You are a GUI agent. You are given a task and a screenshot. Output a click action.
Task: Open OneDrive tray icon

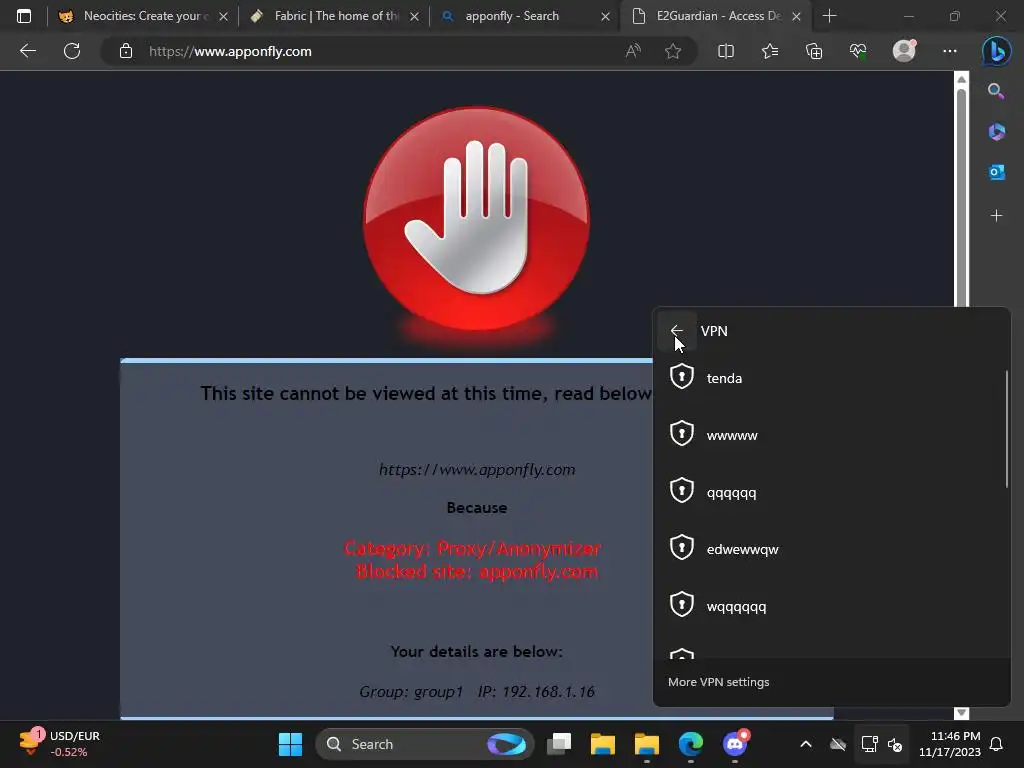(838, 744)
